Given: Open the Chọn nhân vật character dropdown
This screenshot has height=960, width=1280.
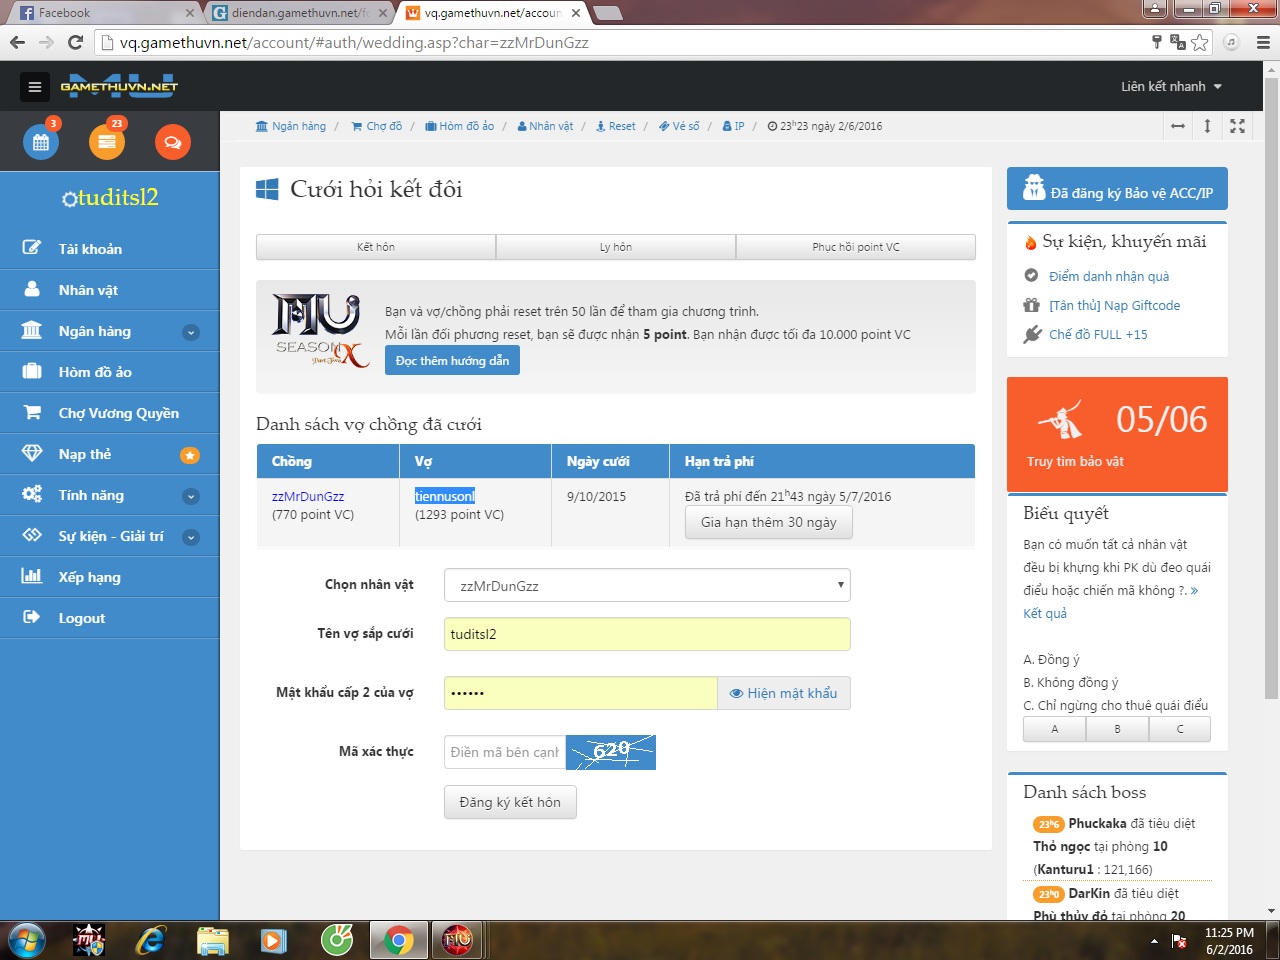Looking at the screenshot, I should point(647,585).
